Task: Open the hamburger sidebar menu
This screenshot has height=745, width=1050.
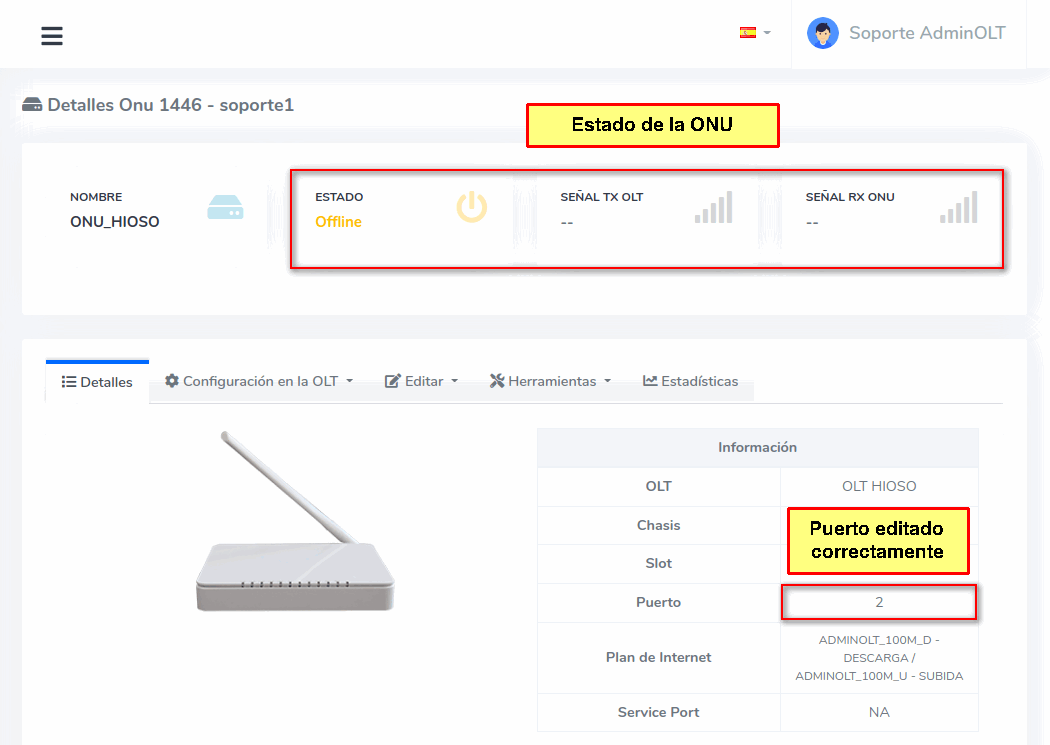Action: point(52,36)
